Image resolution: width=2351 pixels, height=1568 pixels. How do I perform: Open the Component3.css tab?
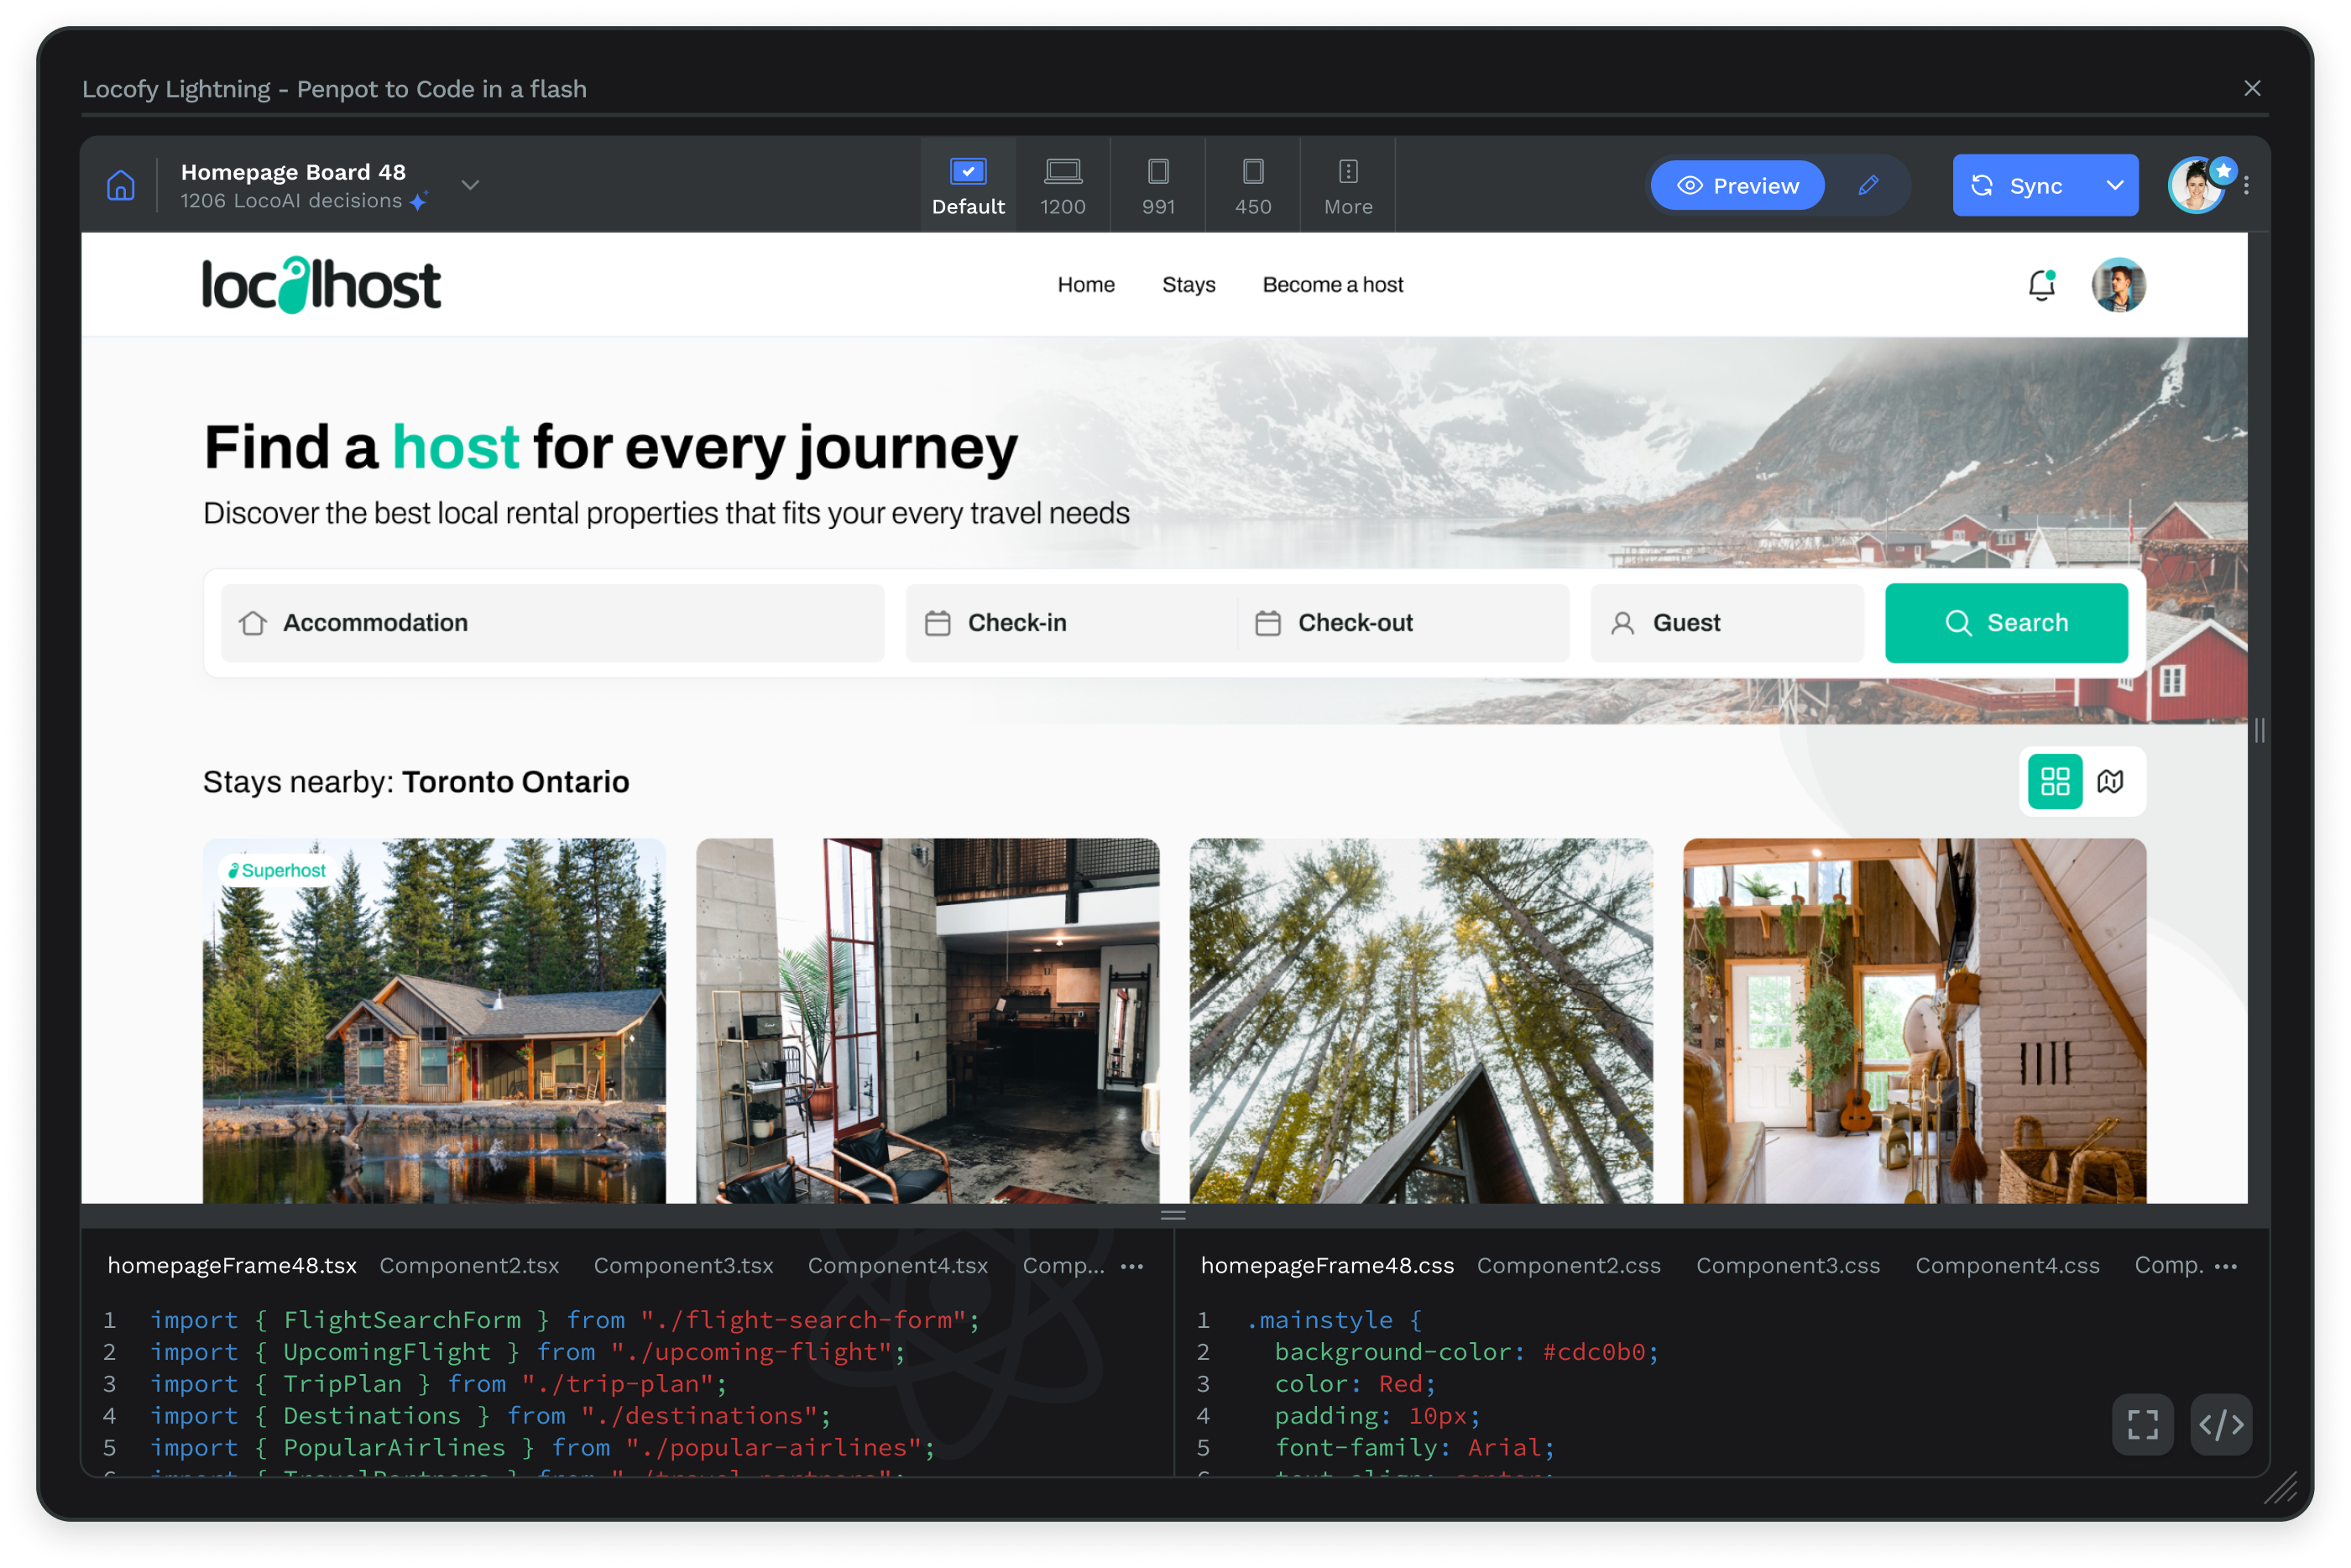tap(1788, 1266)
